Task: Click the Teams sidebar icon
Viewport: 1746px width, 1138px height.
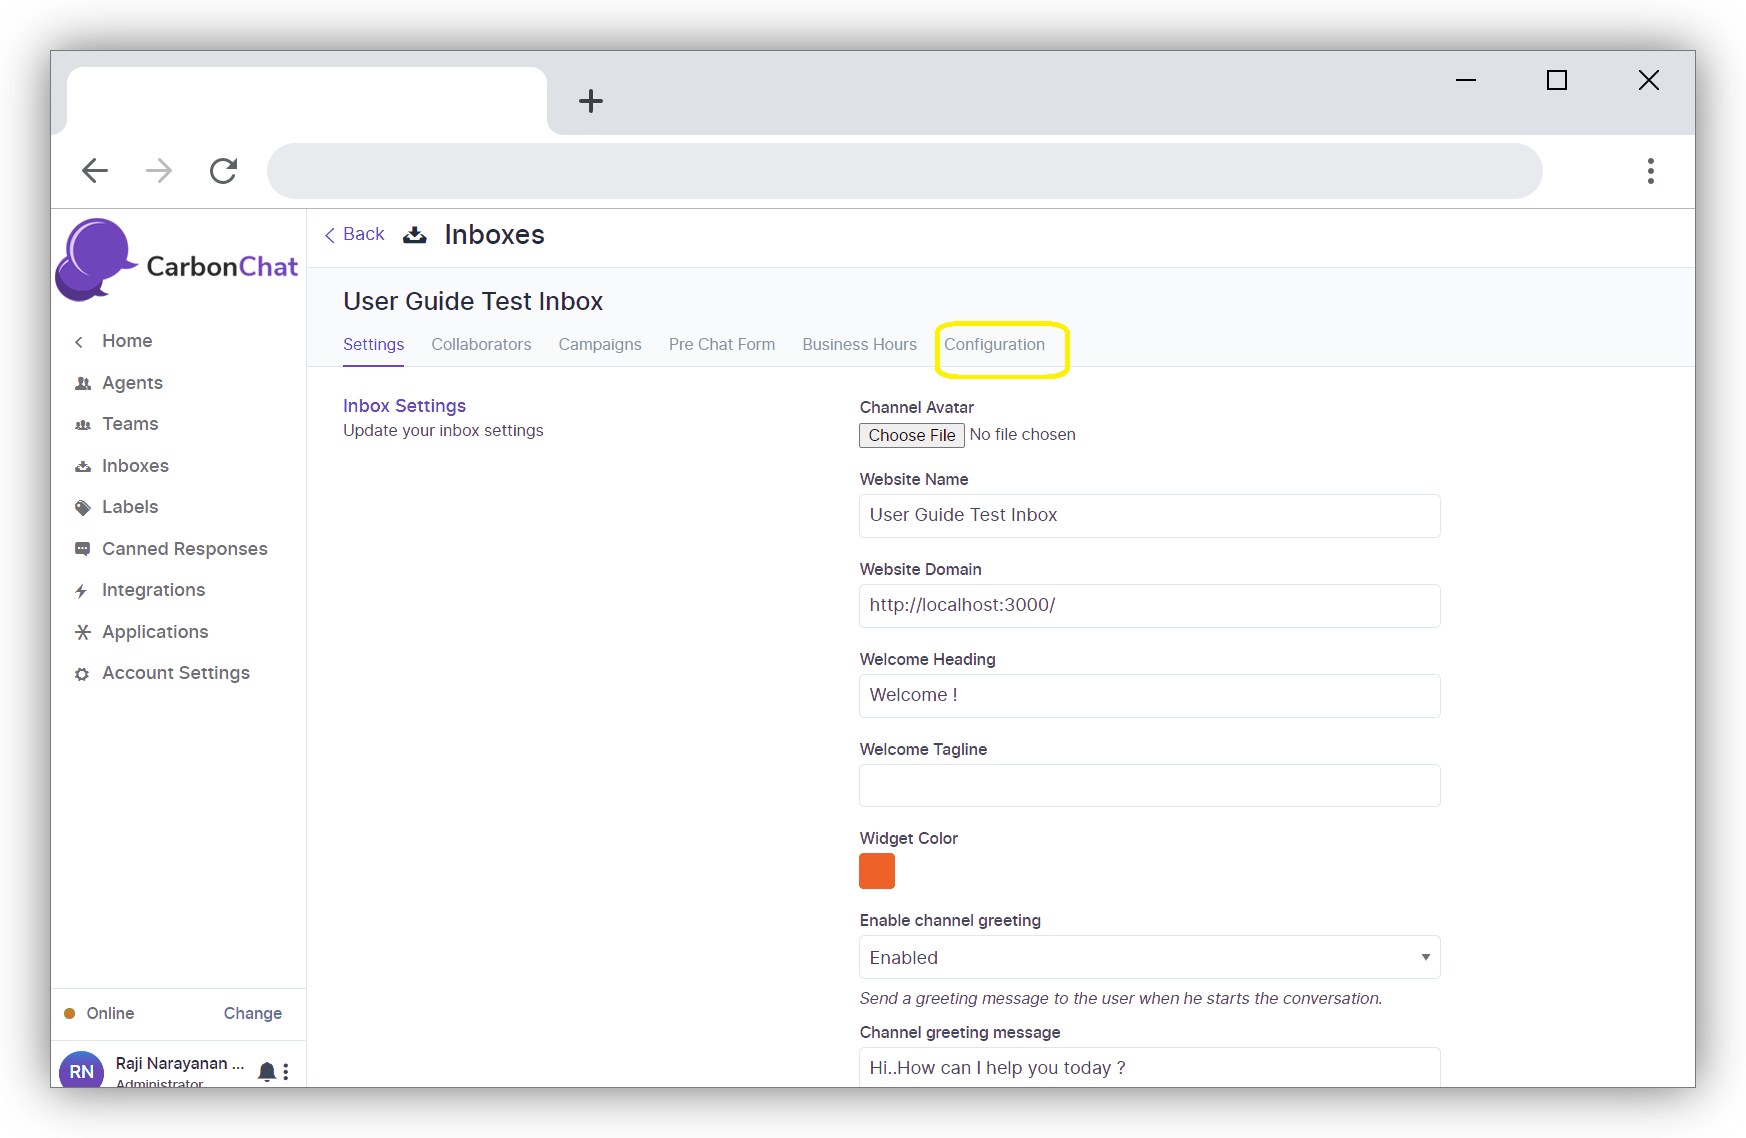Action: click(x=83, y=425)
